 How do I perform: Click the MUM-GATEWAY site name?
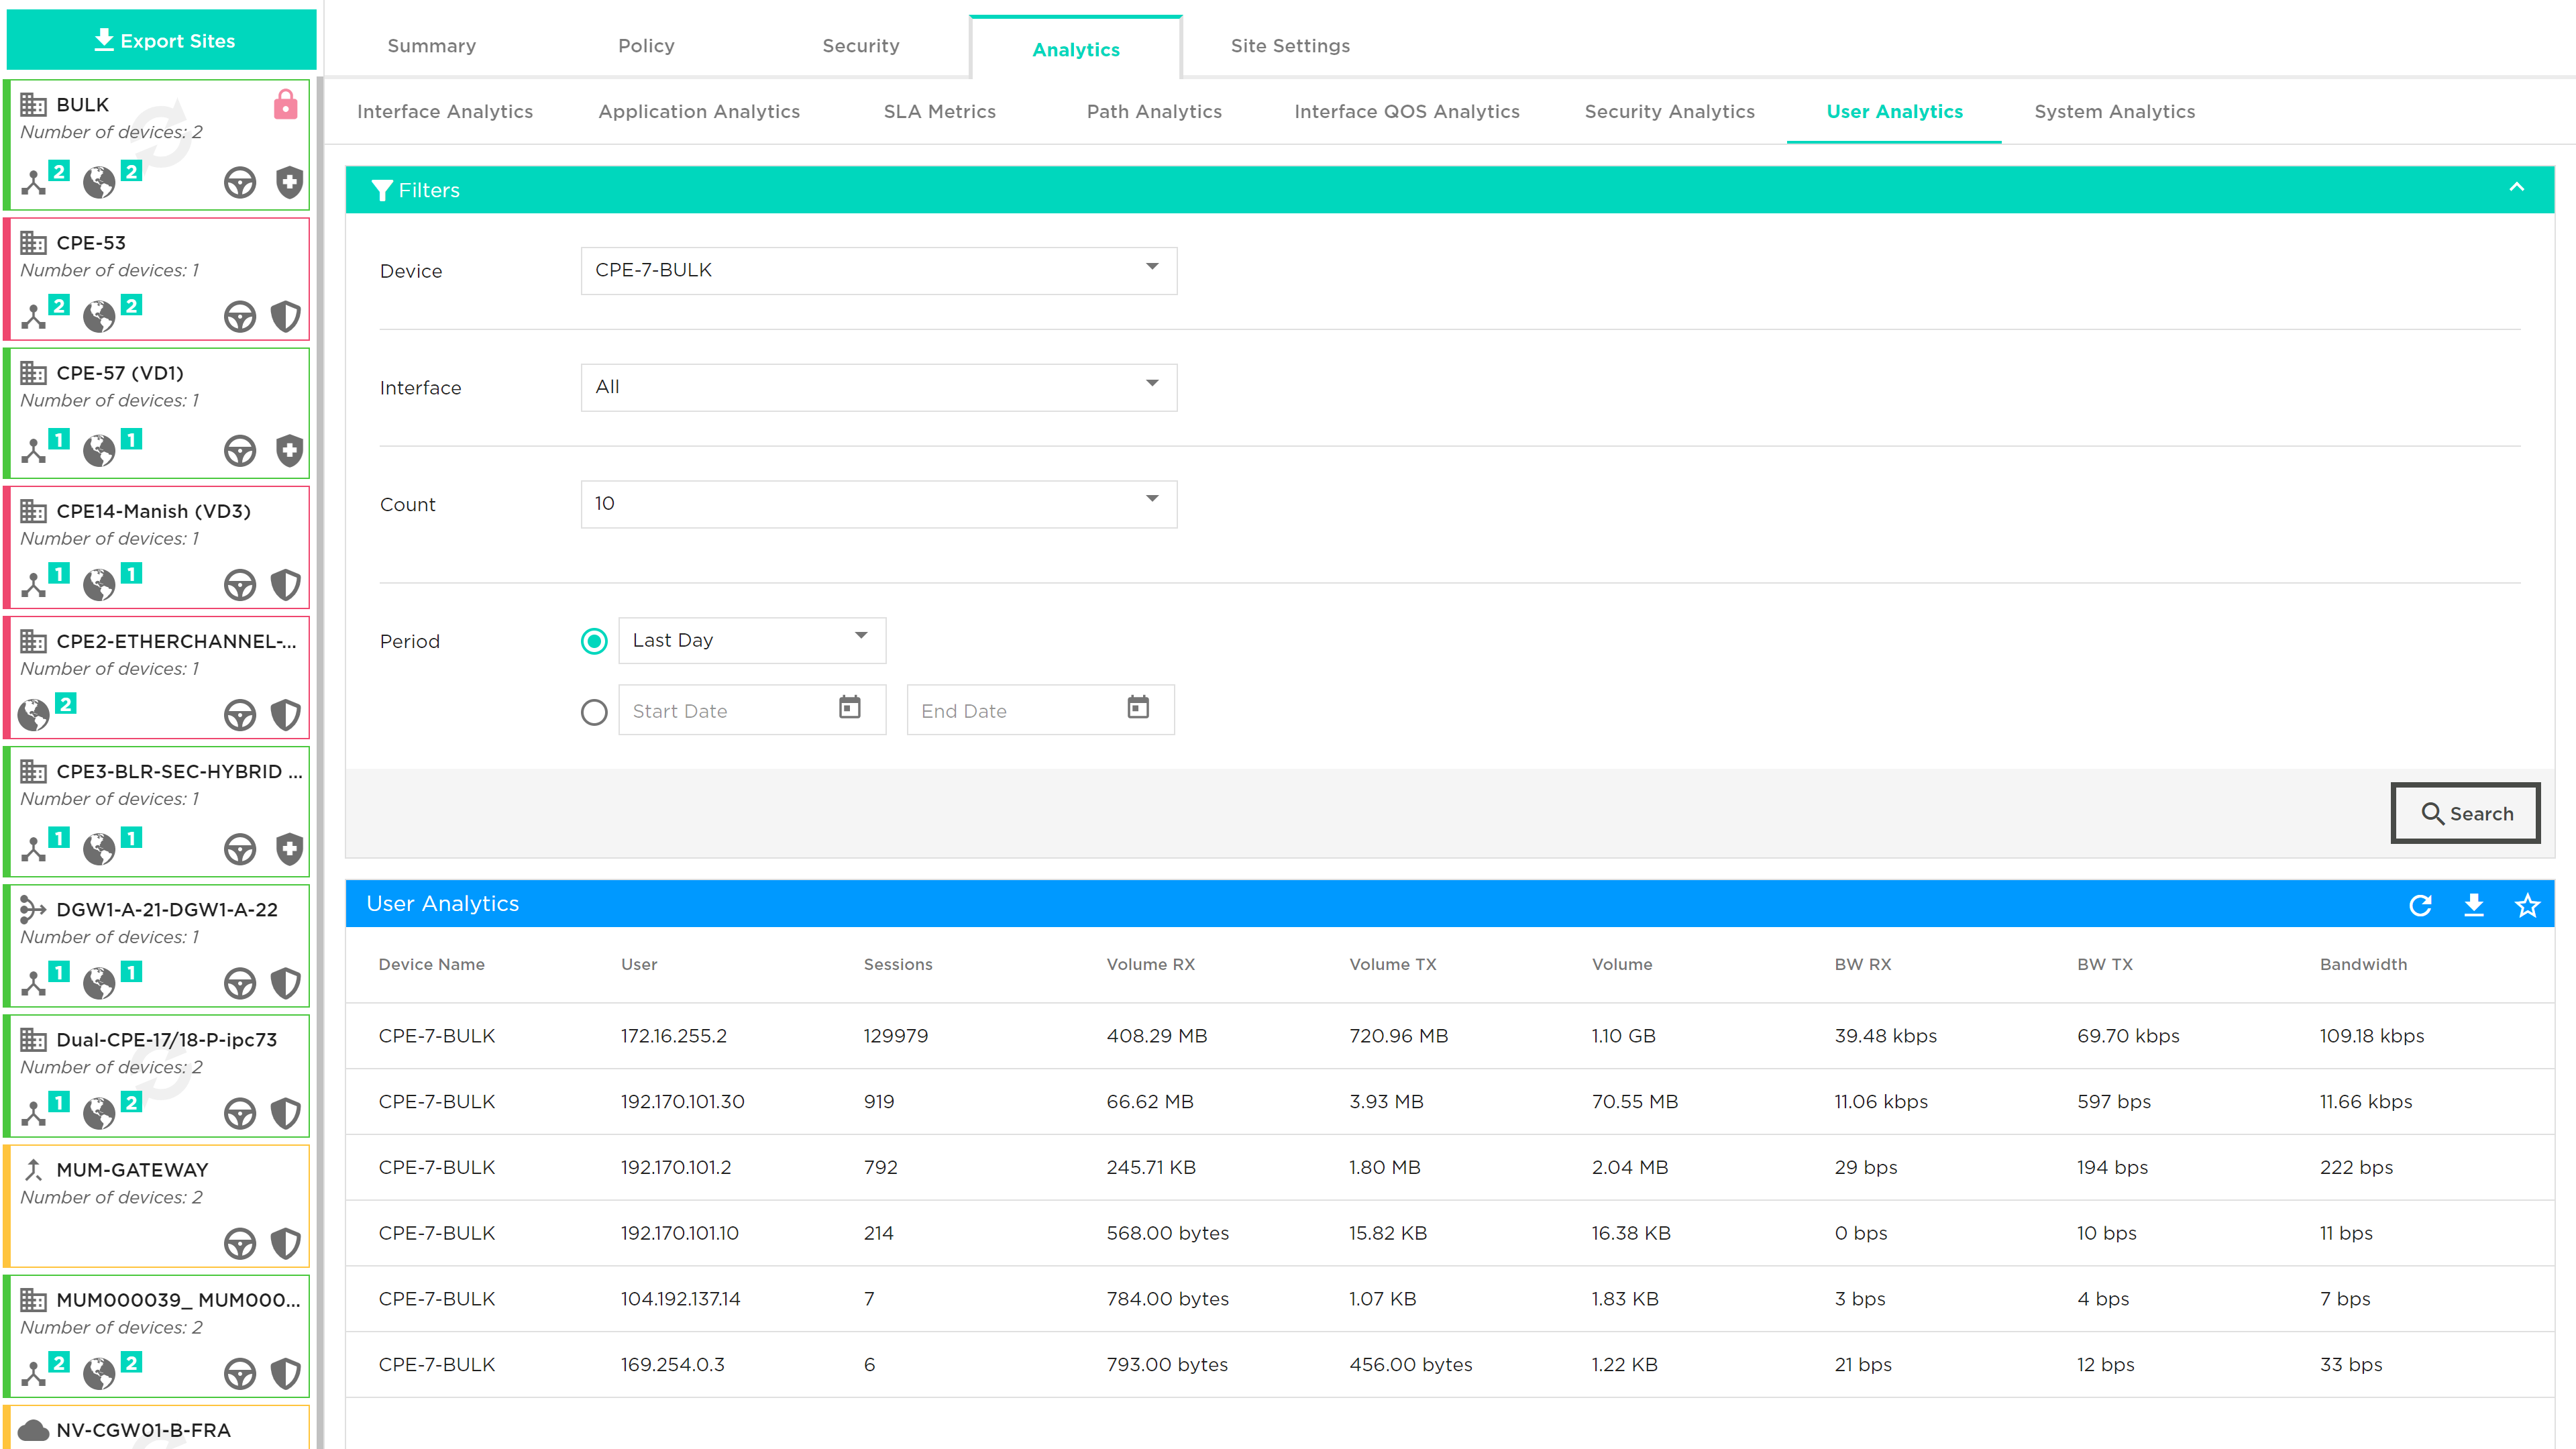(x=132, y=1170)
